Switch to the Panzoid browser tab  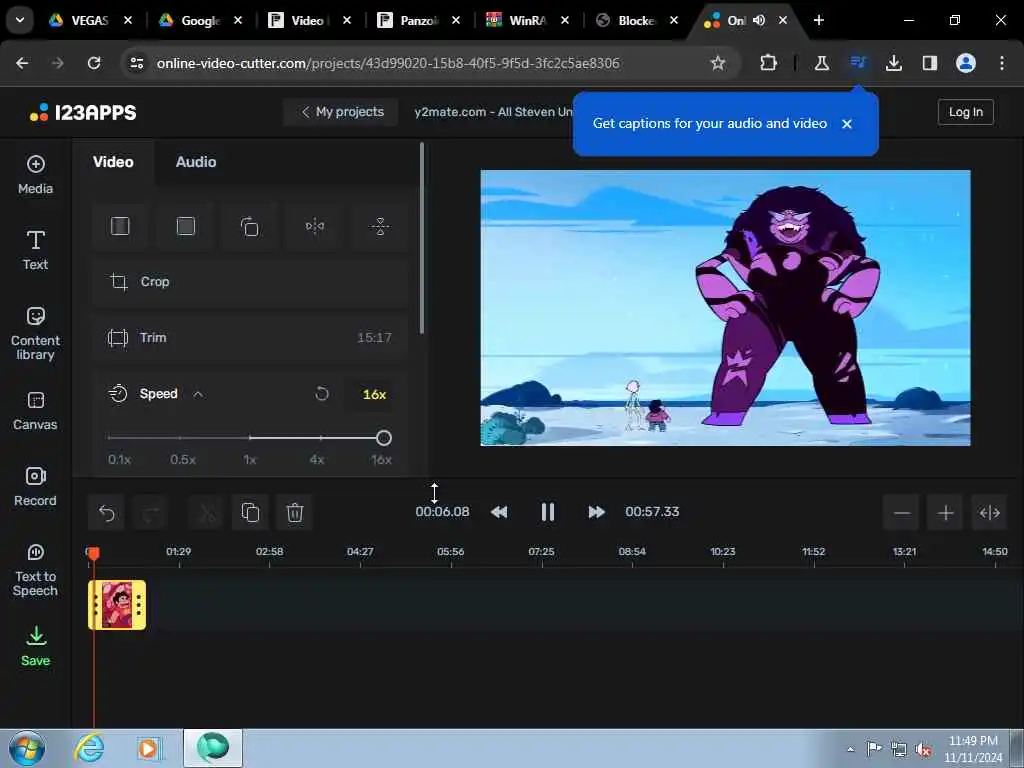(418, 20)
